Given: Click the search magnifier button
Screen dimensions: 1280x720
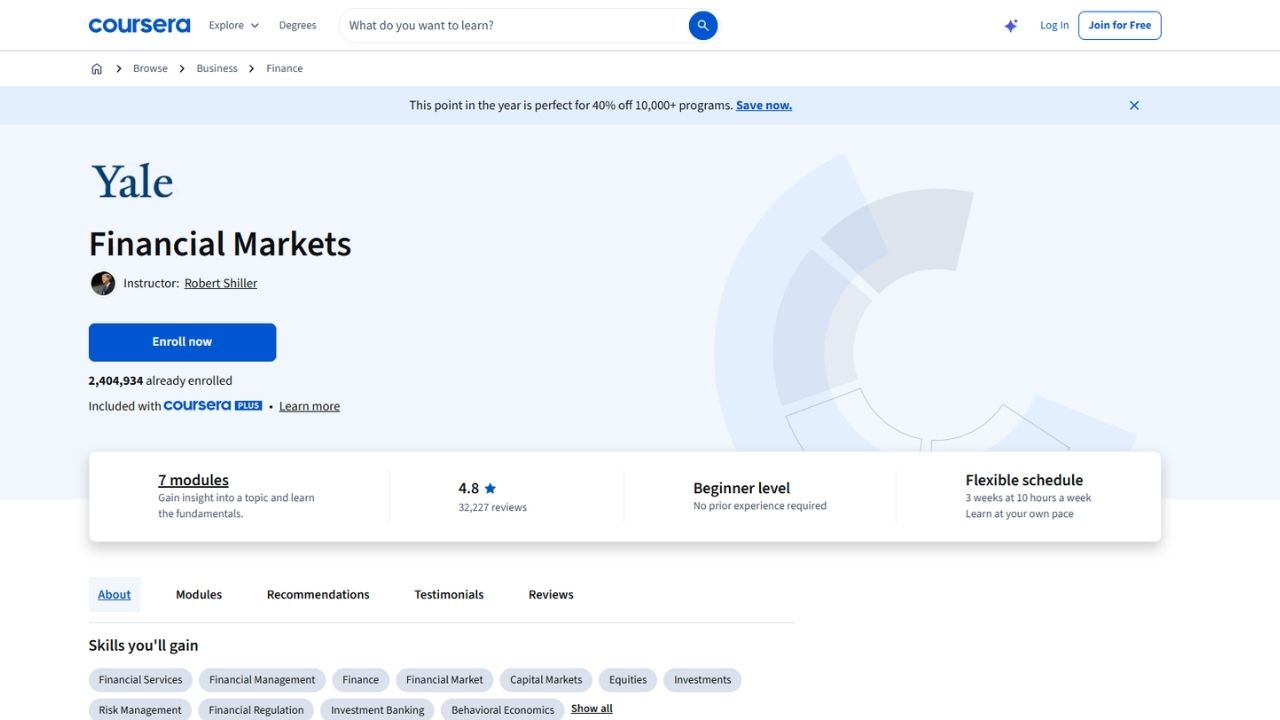Looking at the screenshot, I should click(703, 26).
